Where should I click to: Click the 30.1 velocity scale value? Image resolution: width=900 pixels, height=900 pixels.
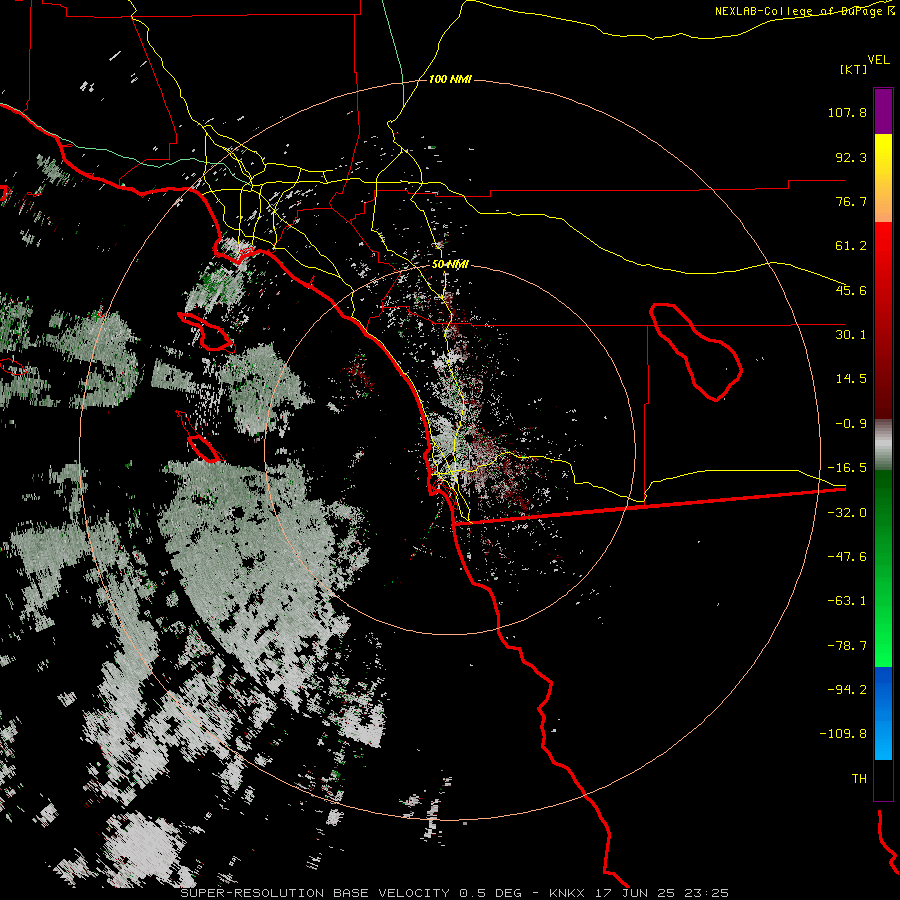pos(851,335)
